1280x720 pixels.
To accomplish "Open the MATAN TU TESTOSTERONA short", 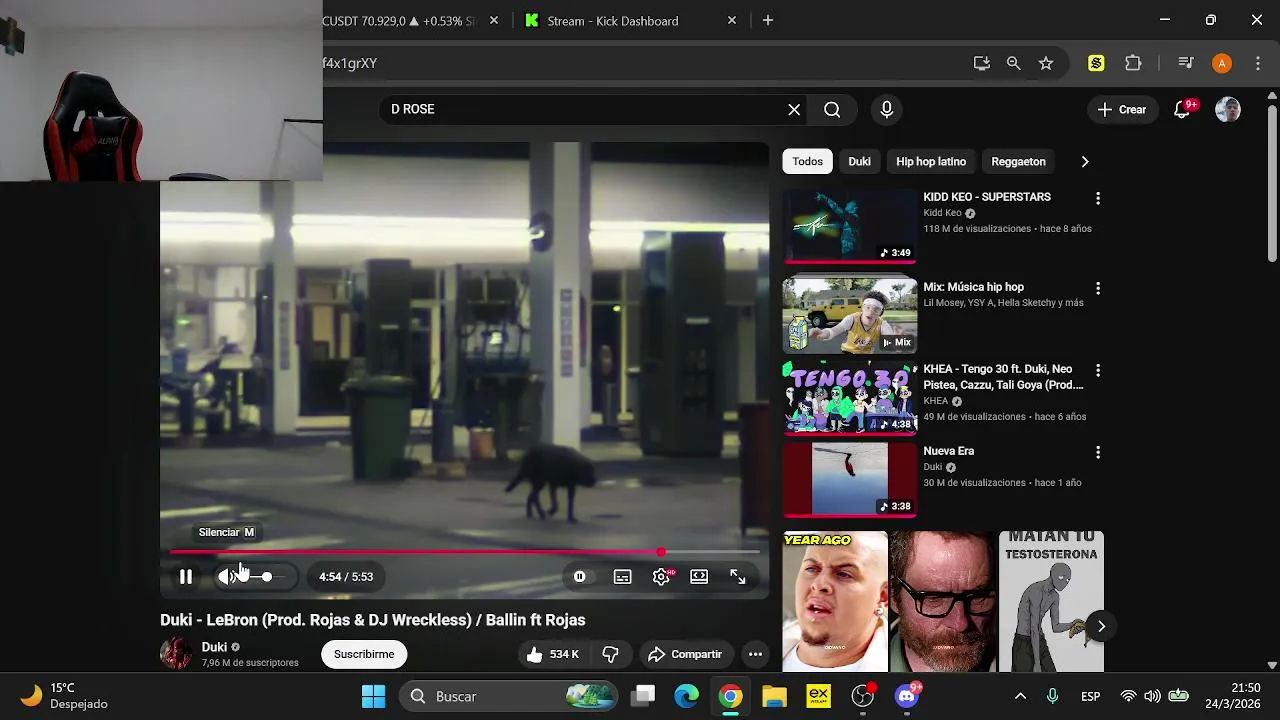I will point(1051,601).
